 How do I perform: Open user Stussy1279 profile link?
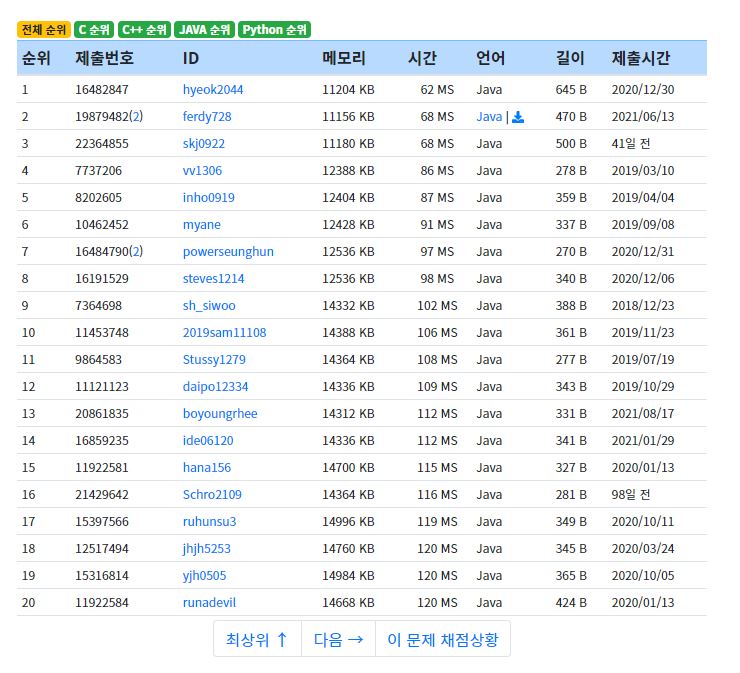pos(214,360)
